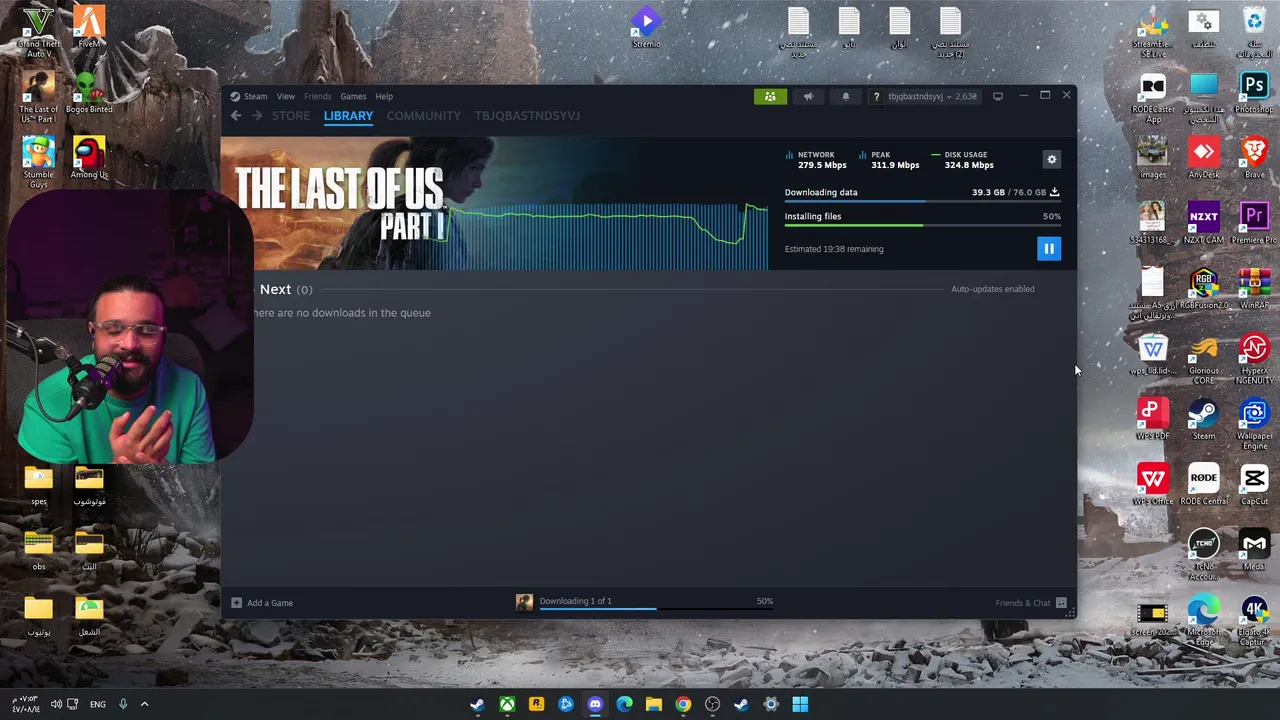Open Chrome from the taskbar
Screen dimensions: 1280x720
tap(683, 704)
